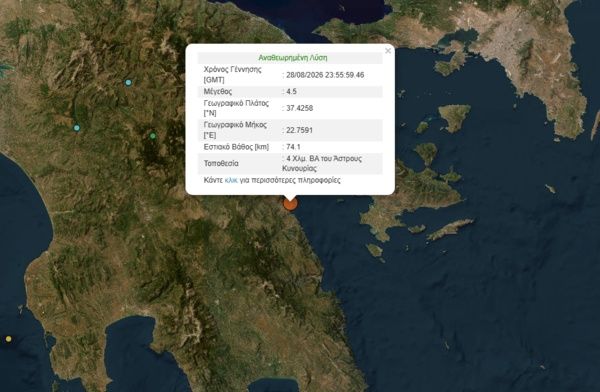600x392 pixels.
Task: Open the κλικ link for more information
Action: 231,180
